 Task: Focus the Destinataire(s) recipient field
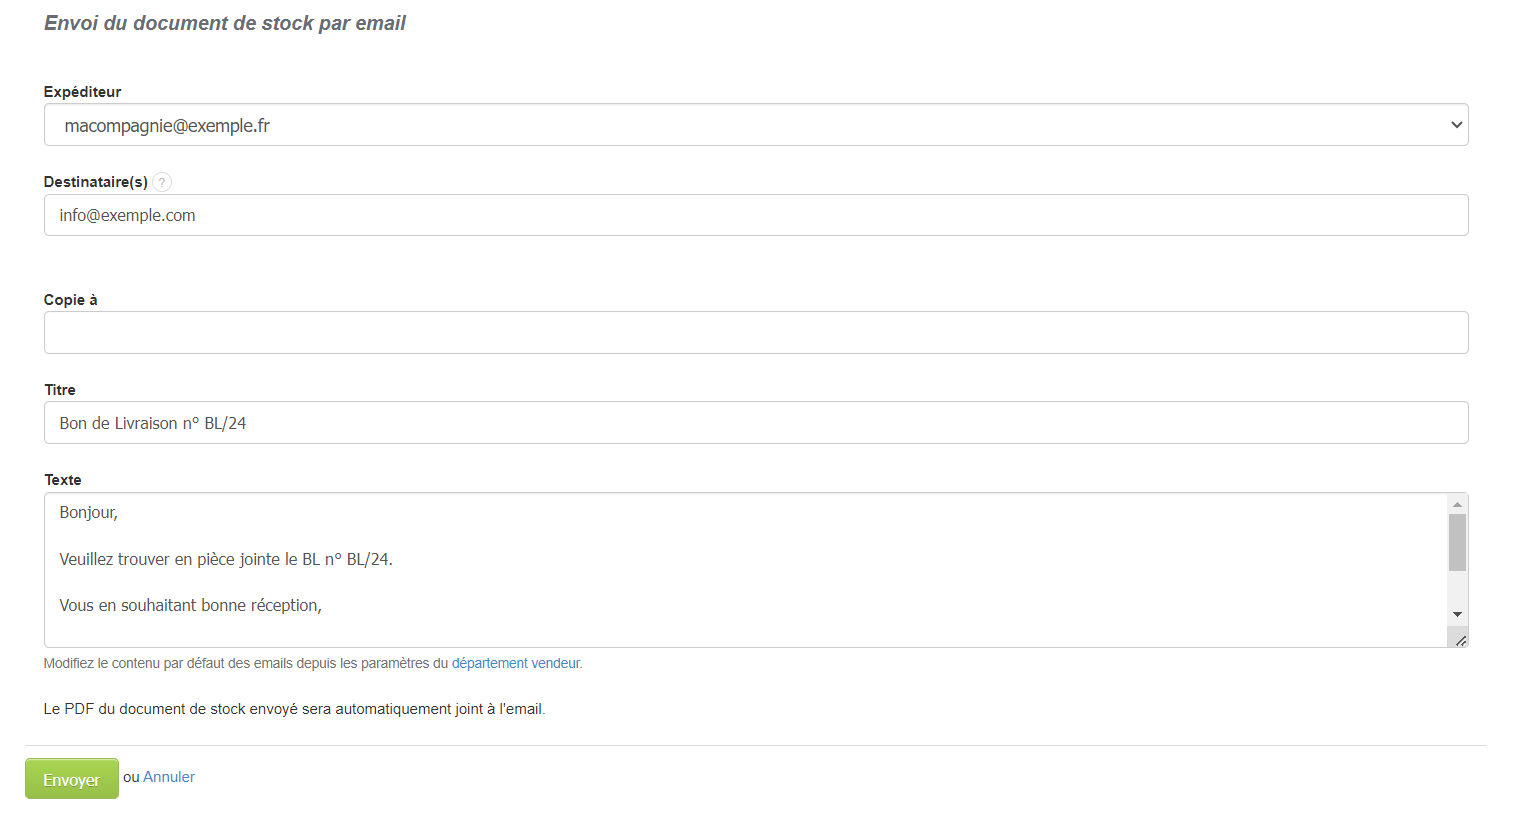tap(755, 215)
